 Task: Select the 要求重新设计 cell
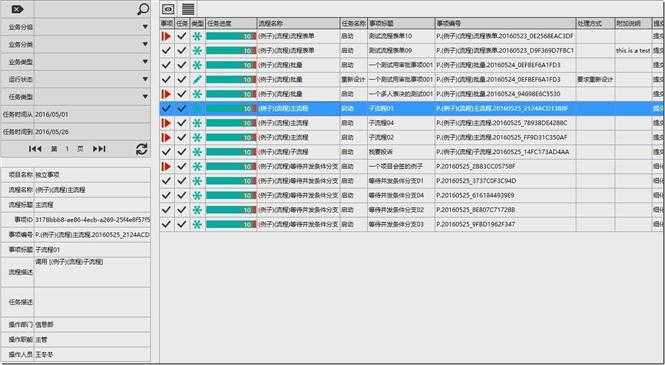[x=595, y=80]
